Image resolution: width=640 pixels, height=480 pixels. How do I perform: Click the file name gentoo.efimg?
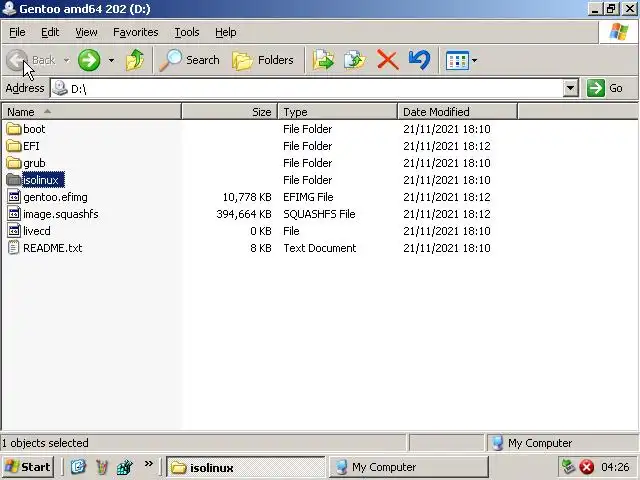click(55, 197)
